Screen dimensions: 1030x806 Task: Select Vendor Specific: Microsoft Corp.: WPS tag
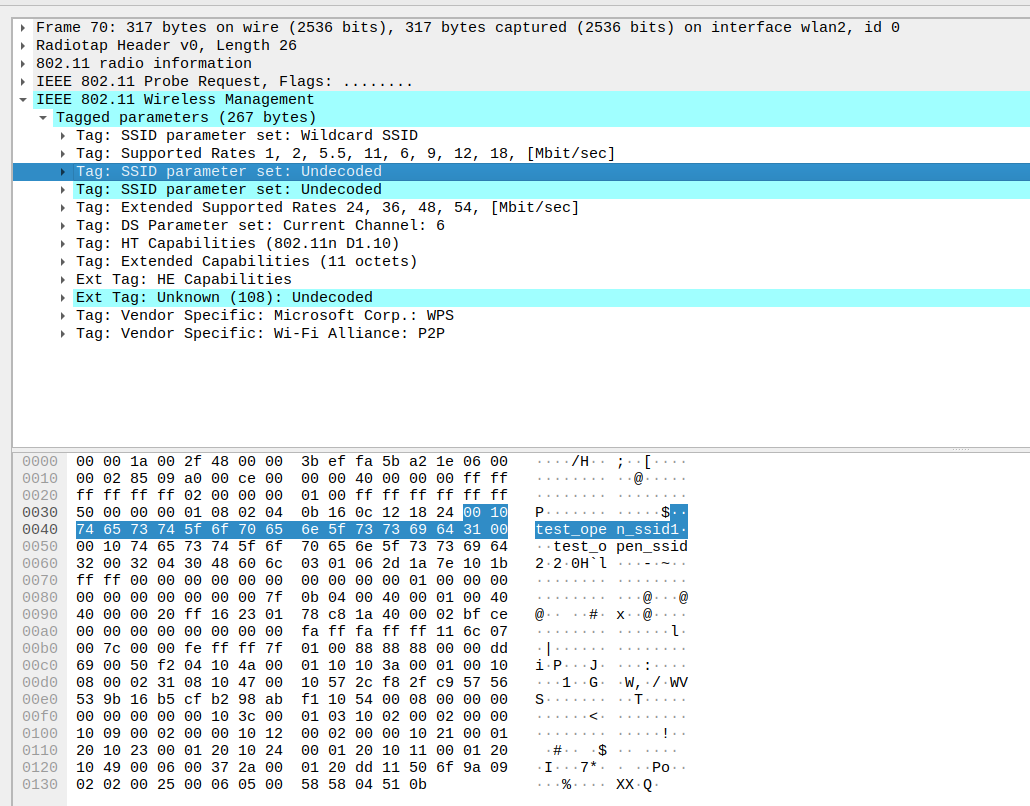coord(264,316)
